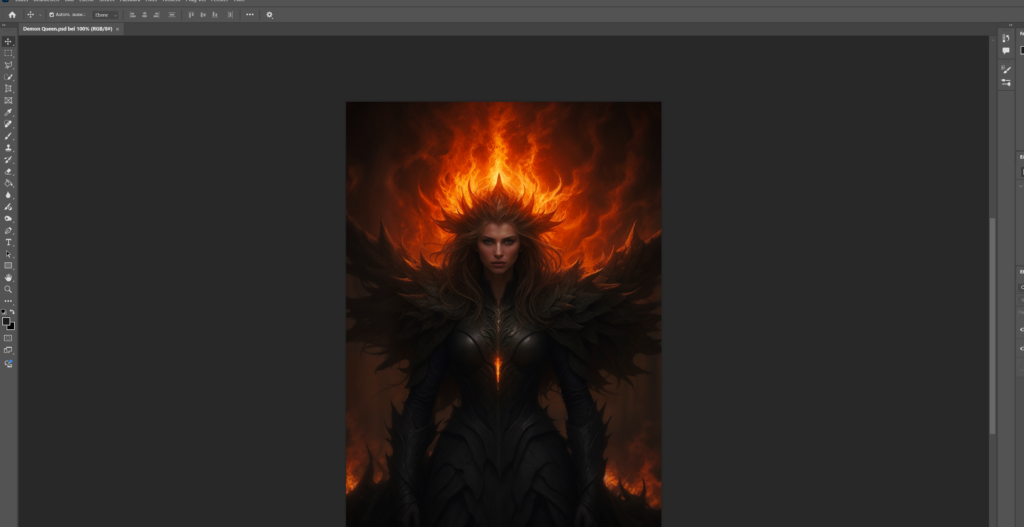Select the Rectangular Marquee tool
Image resolution: width=1024 pixels, height=527 pixels.
pos(9,53)
